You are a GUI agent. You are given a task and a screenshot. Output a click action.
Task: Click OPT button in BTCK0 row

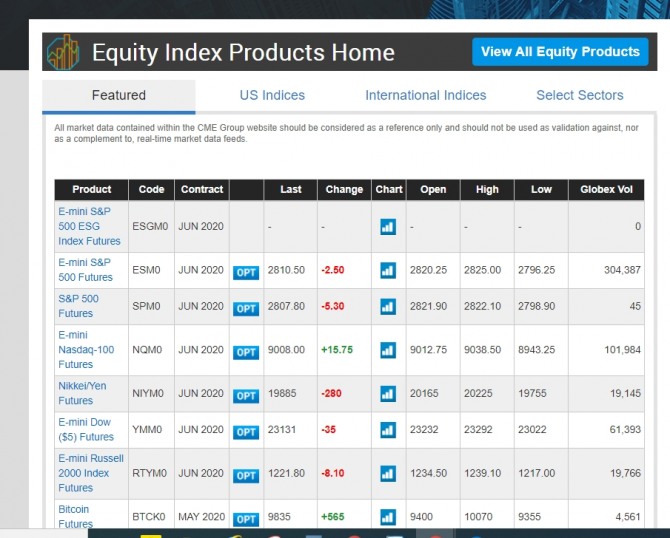pyautogui.click(x=246, y=520)
